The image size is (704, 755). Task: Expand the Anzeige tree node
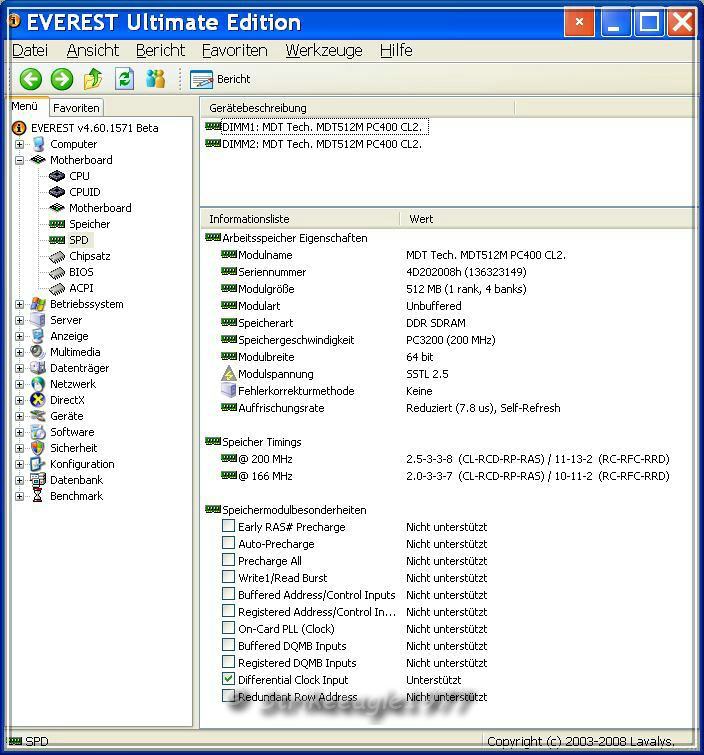(19, 336)
